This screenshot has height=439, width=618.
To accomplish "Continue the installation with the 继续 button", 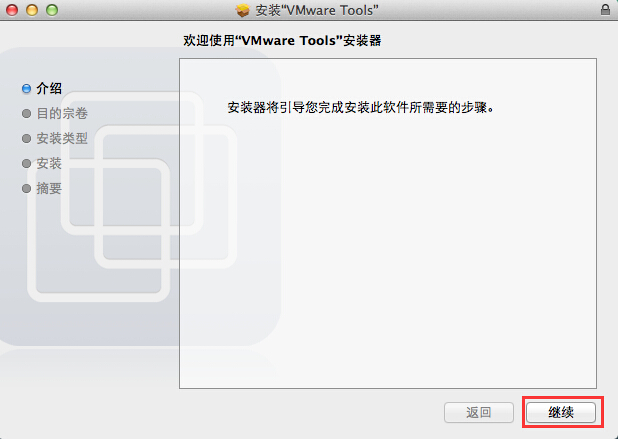I will click(561, 412).
